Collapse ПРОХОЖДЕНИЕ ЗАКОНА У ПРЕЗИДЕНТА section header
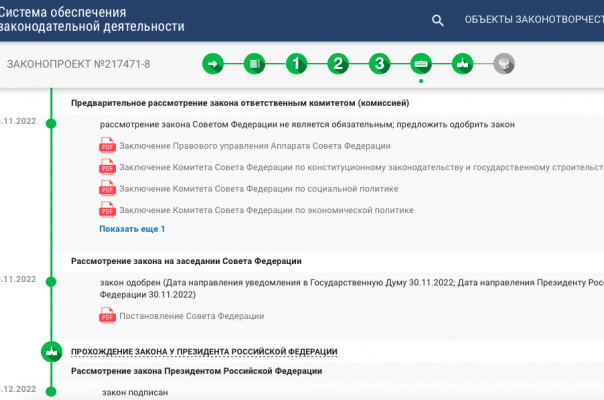Image resolution: width=604 pixels, height=400 pixels. coord(204,352)
